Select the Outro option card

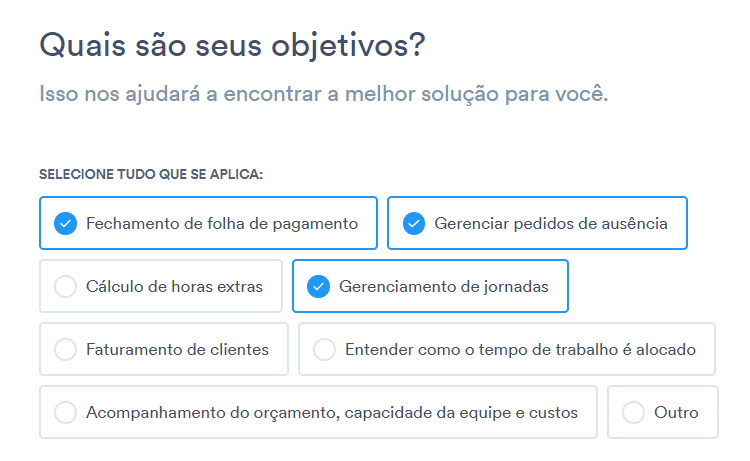pos(663,412)
